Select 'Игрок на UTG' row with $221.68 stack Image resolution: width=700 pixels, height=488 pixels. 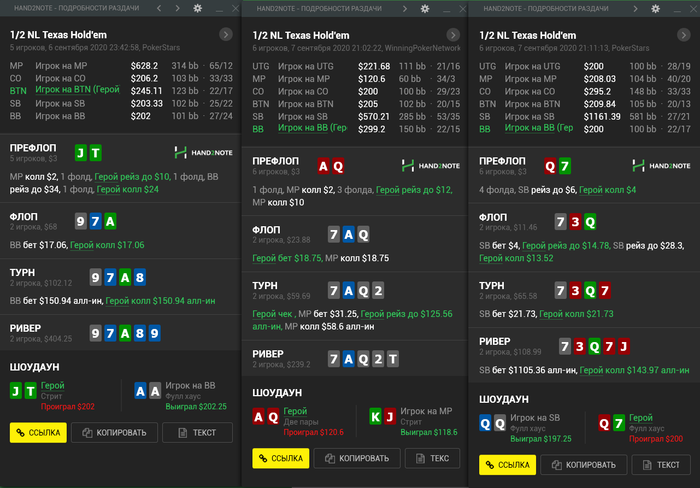click(x=356, y=66)
